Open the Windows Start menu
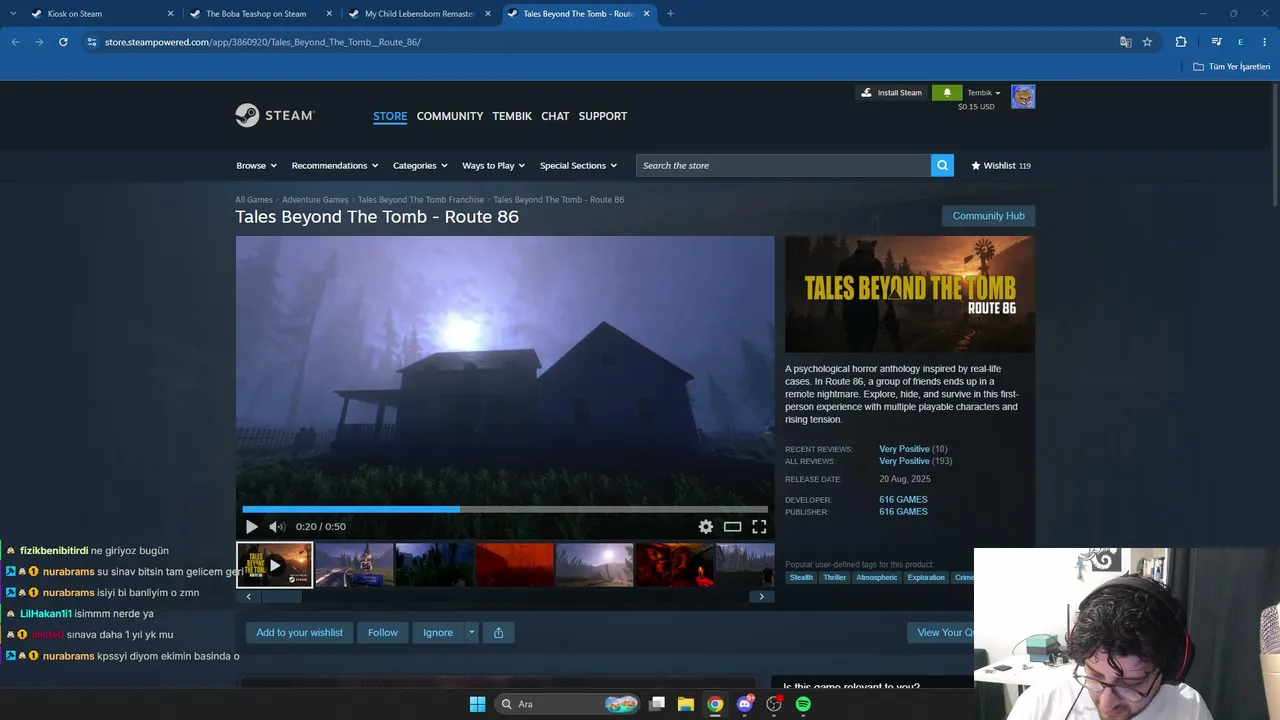This screenshot has height=720, width=1280. point(477,704)
